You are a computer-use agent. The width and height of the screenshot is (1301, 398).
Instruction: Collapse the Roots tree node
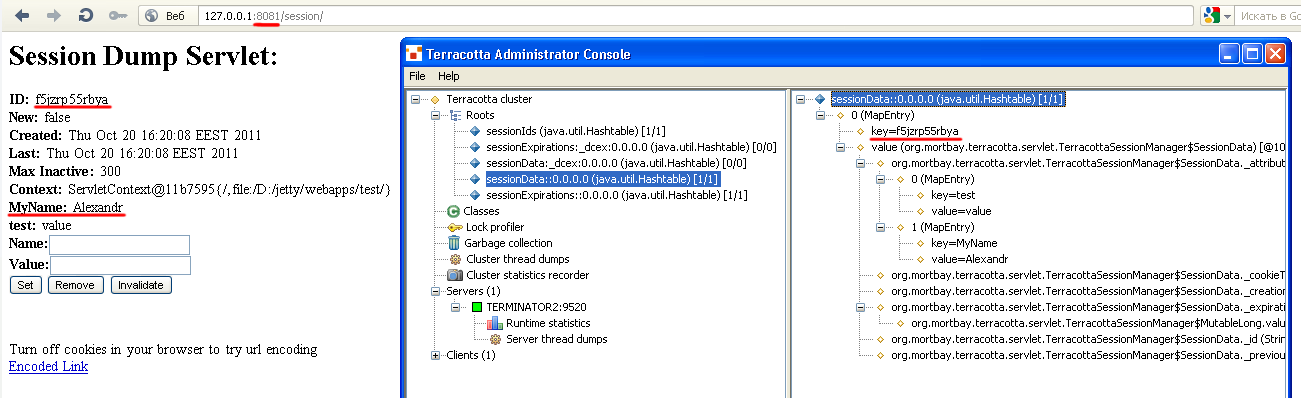click(x=435, y=115)
